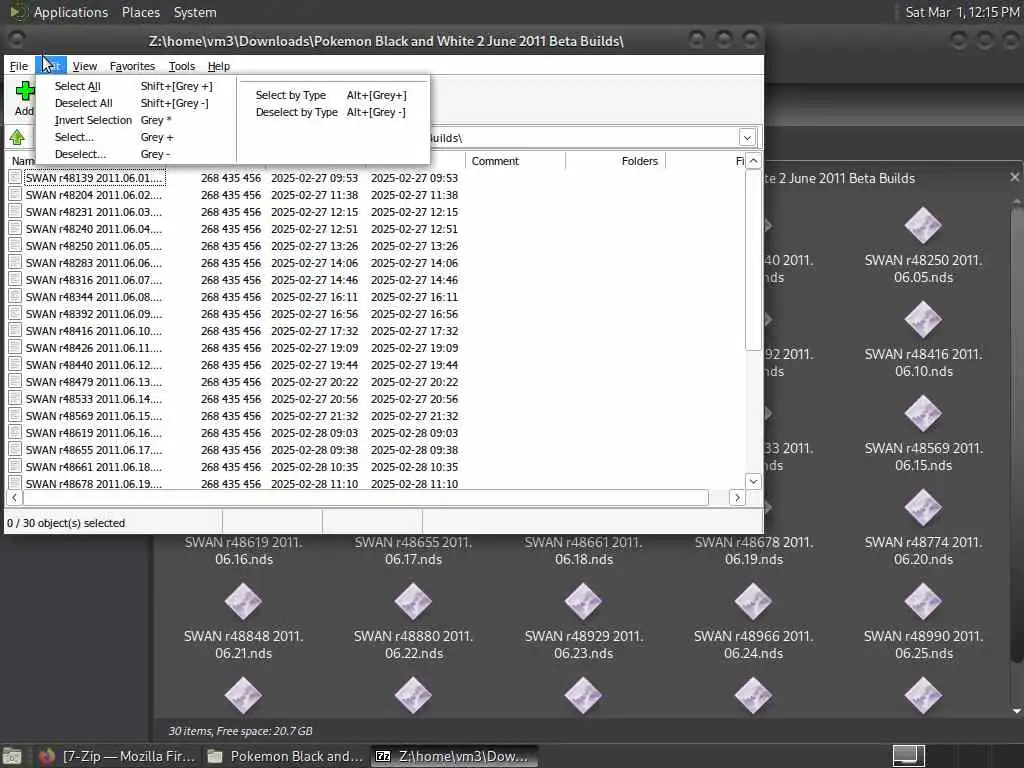Switch to Z:\home\vm3\Dow... taskbar button
This screenshot has height=768, width=1024.
[x=454, y=756]
